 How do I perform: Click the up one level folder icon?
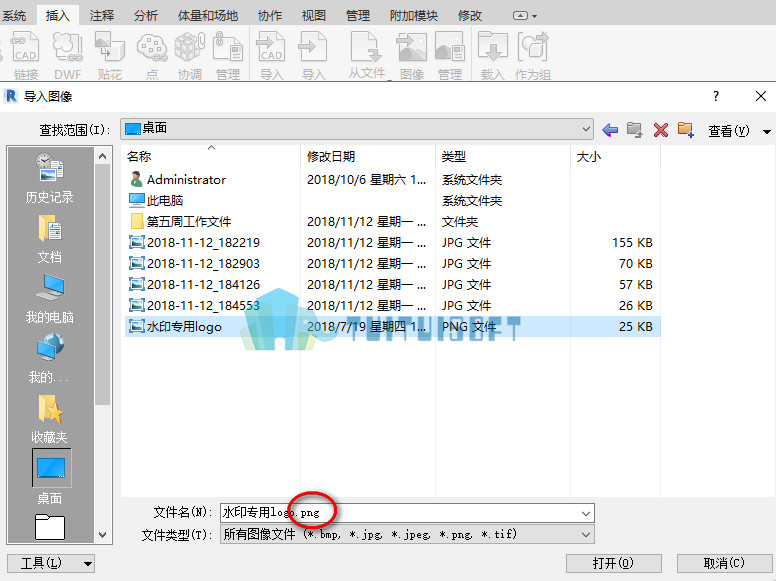click(x=634, y=130)
